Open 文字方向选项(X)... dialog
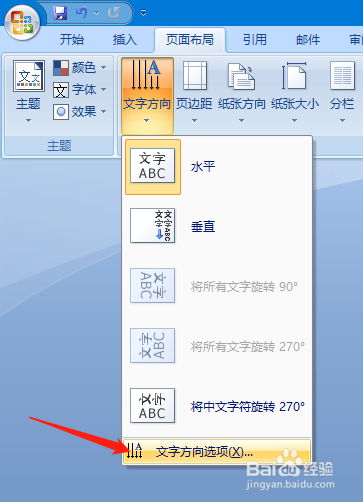 click(x=217, y=451)
